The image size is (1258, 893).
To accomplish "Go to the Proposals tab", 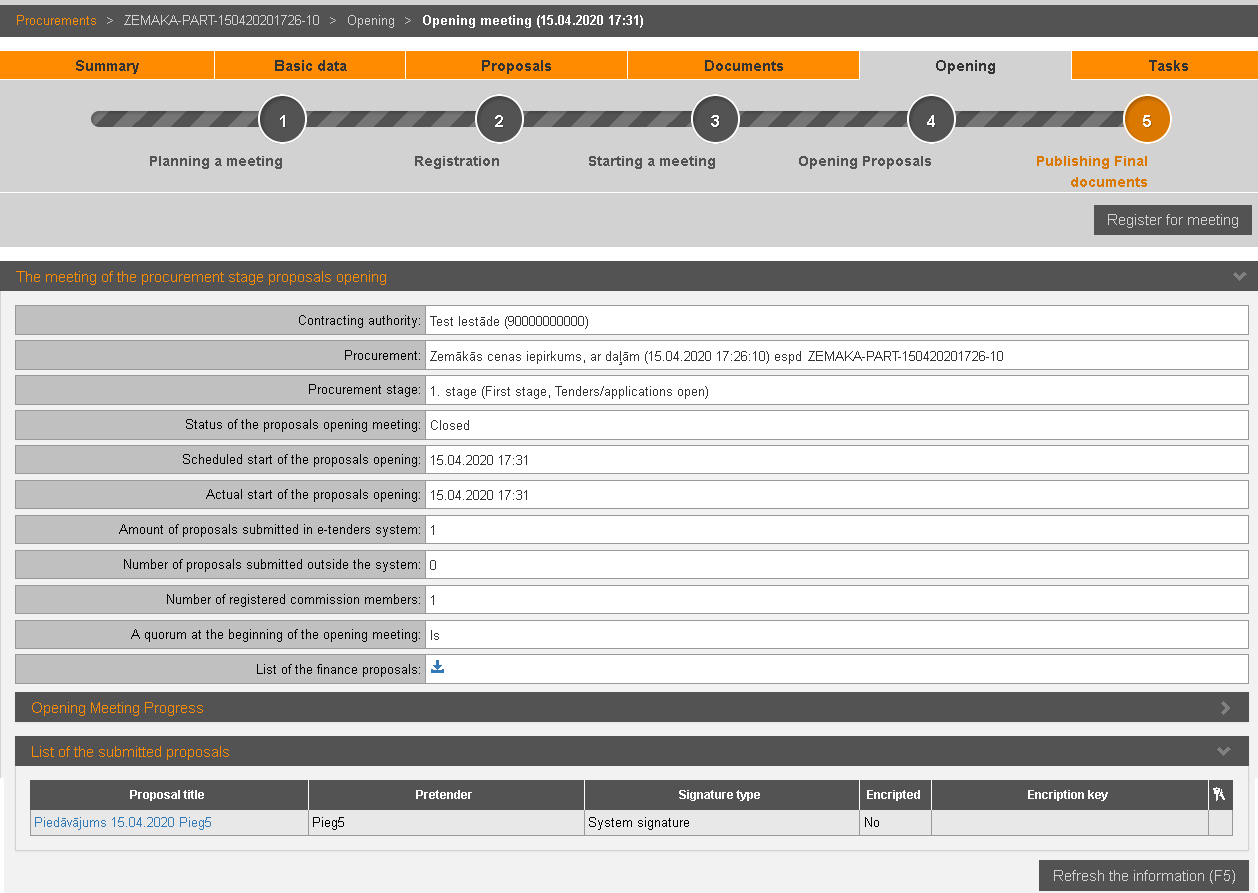I will (x=516, y=66).
